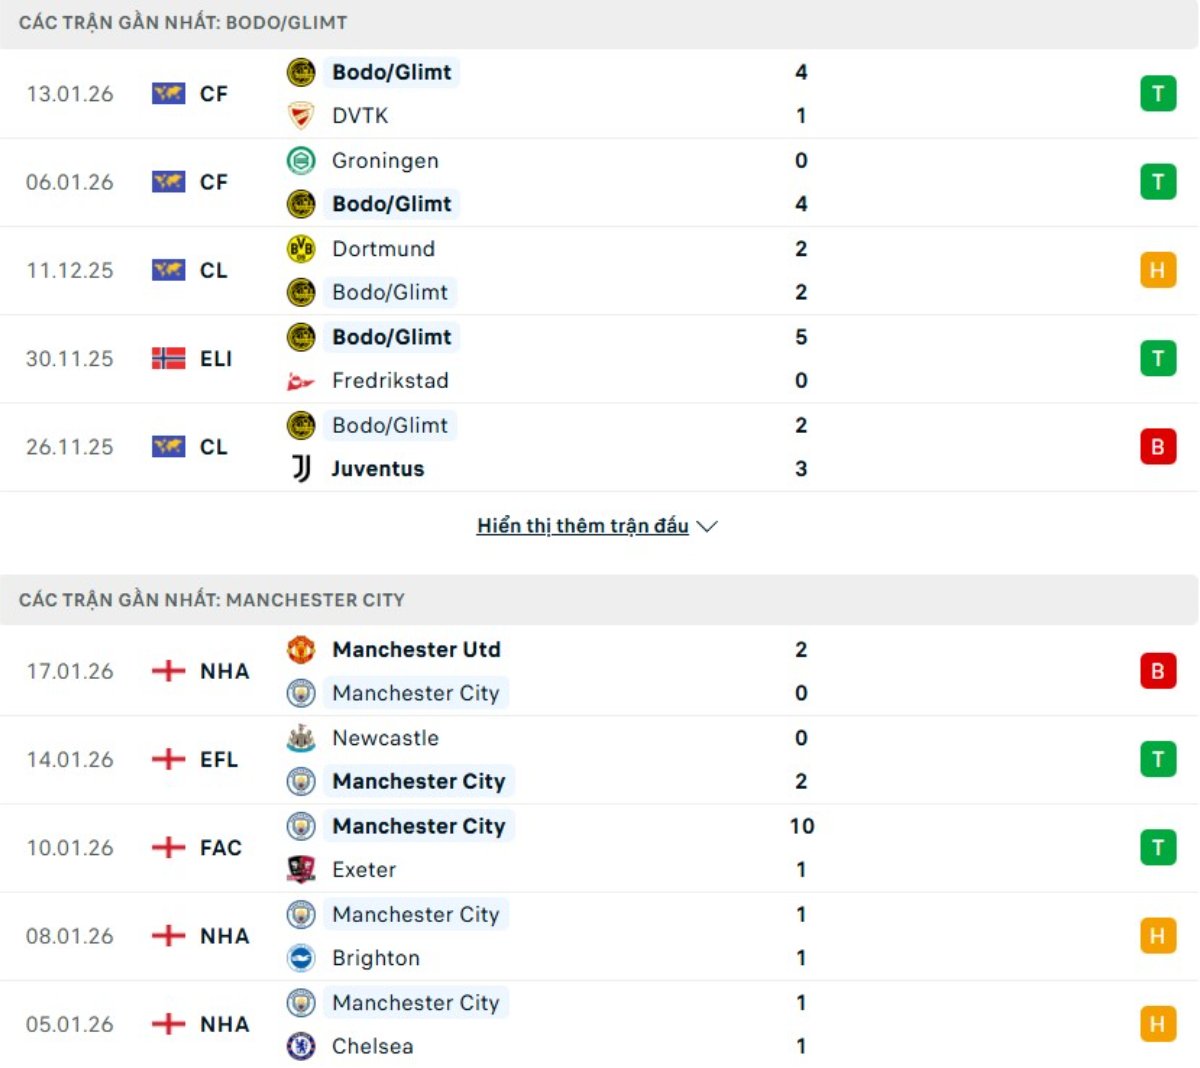Viewport: 1200px width, 1068px height.
Task: Click Norway flag beside ELI
Action: pos(168,358)
